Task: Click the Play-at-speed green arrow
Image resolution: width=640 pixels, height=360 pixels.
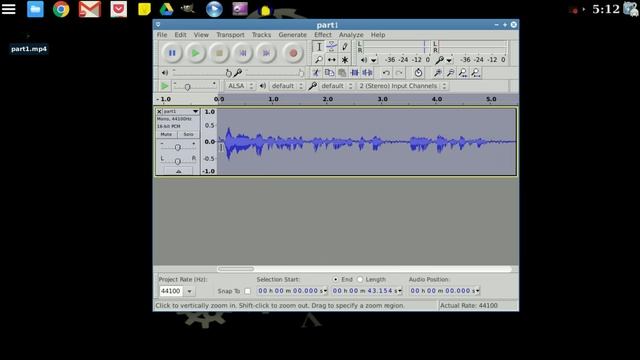Action: [x=164, y=86]
